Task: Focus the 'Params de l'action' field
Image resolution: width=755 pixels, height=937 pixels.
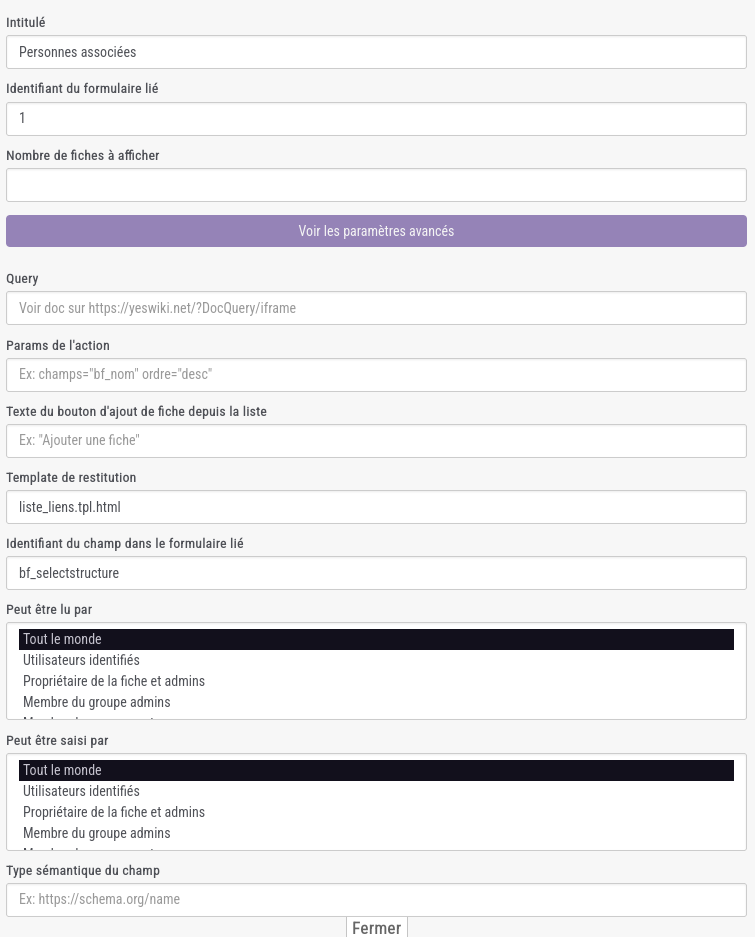Action: pyautogui.click(x=376, y=374)
